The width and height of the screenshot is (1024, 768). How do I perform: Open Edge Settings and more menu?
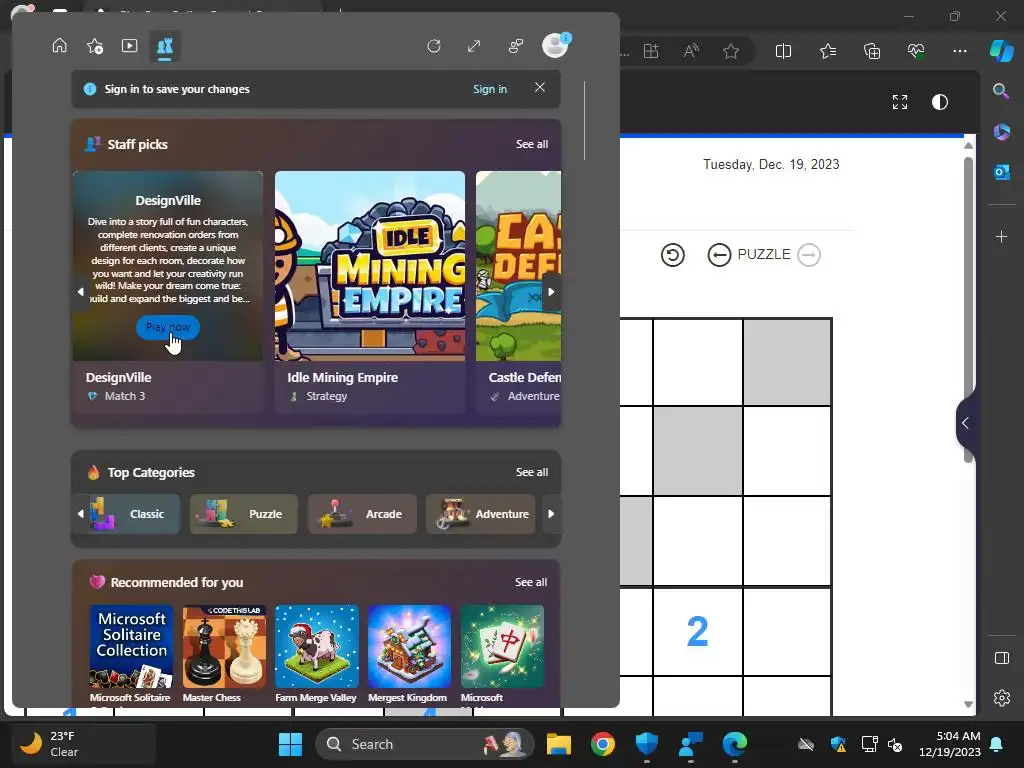(959, 51)
